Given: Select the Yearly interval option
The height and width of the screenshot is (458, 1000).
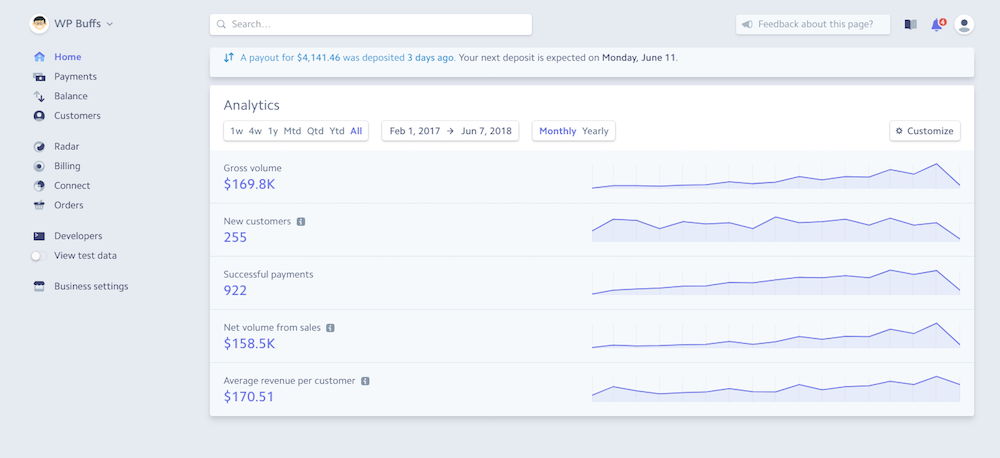Looking at the screenshot, I should coord(595,131).
